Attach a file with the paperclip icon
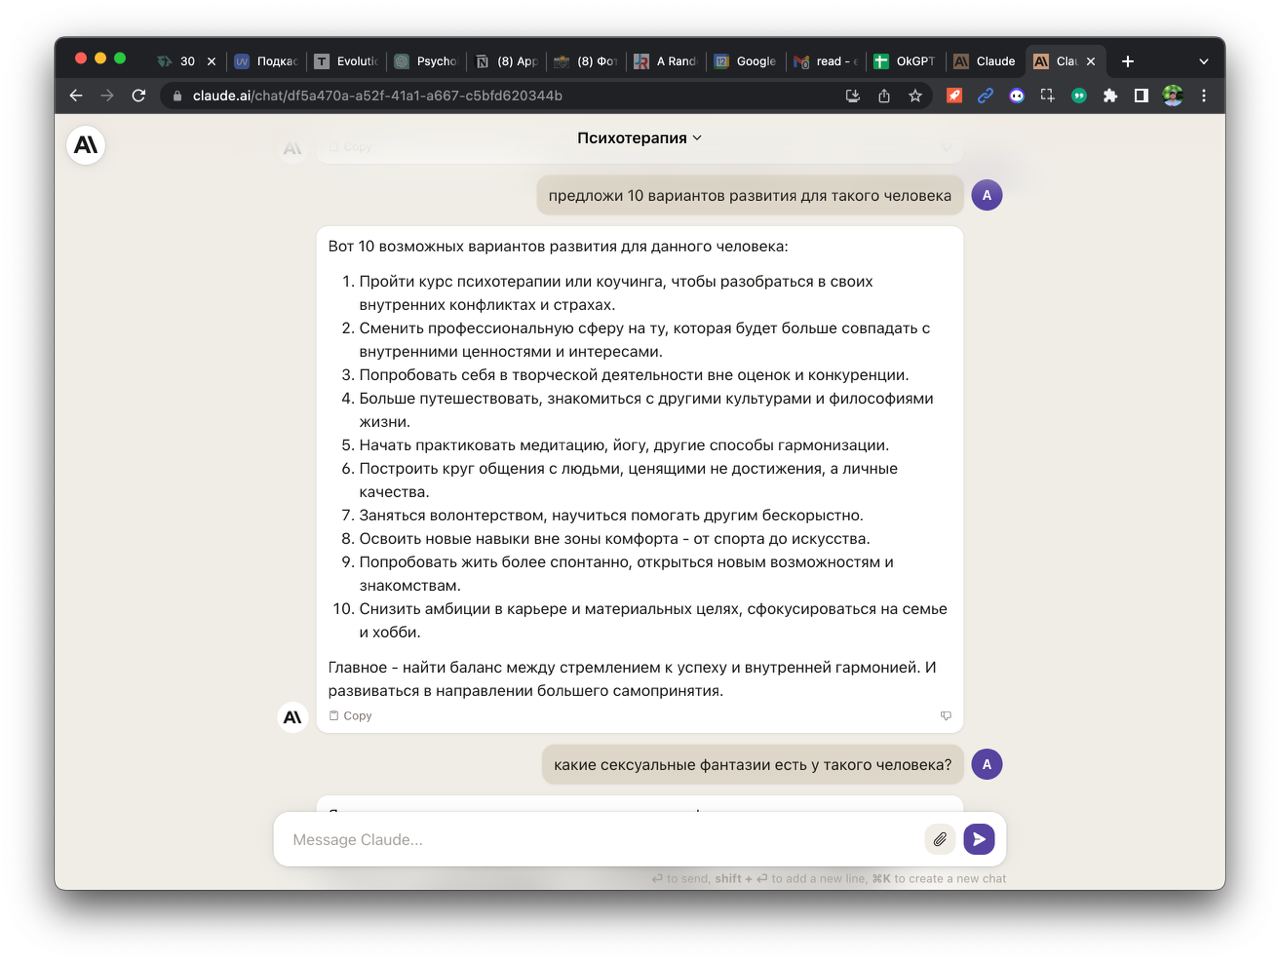1280x962 pixels. coord(940,839)
